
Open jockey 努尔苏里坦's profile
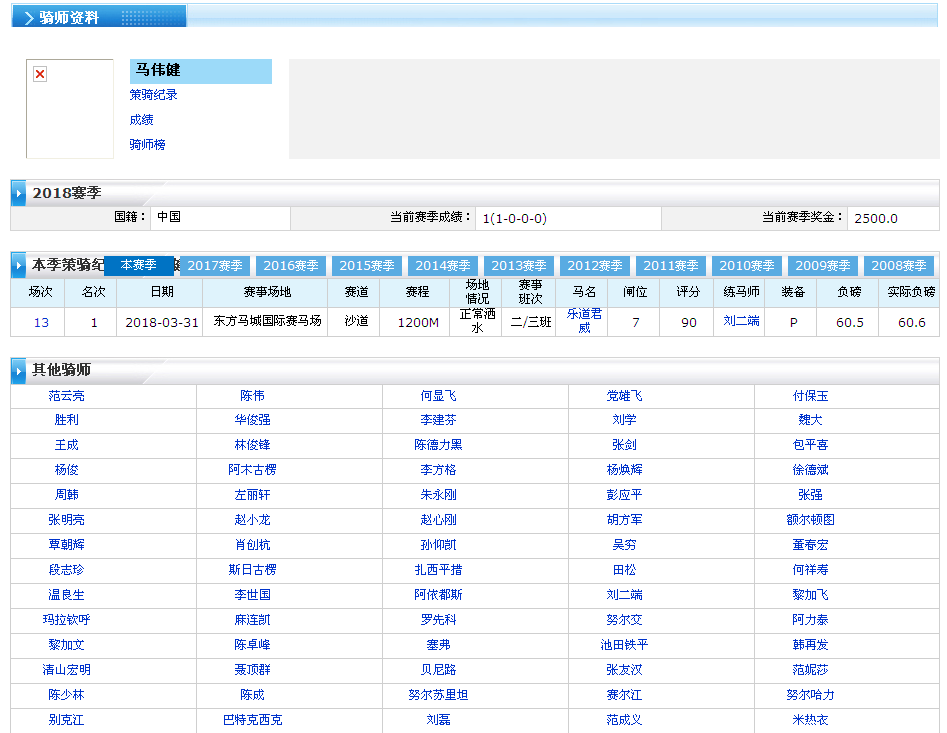coord(438,695)
